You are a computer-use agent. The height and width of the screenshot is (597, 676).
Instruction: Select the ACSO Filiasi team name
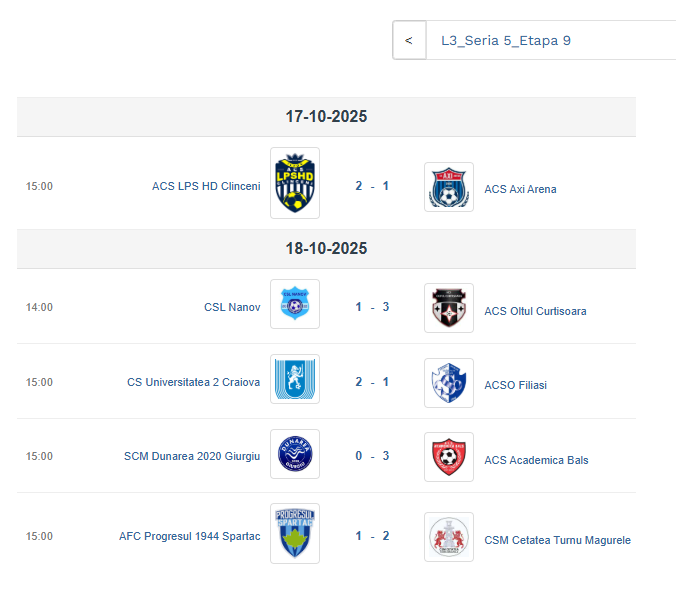point(515,385)
